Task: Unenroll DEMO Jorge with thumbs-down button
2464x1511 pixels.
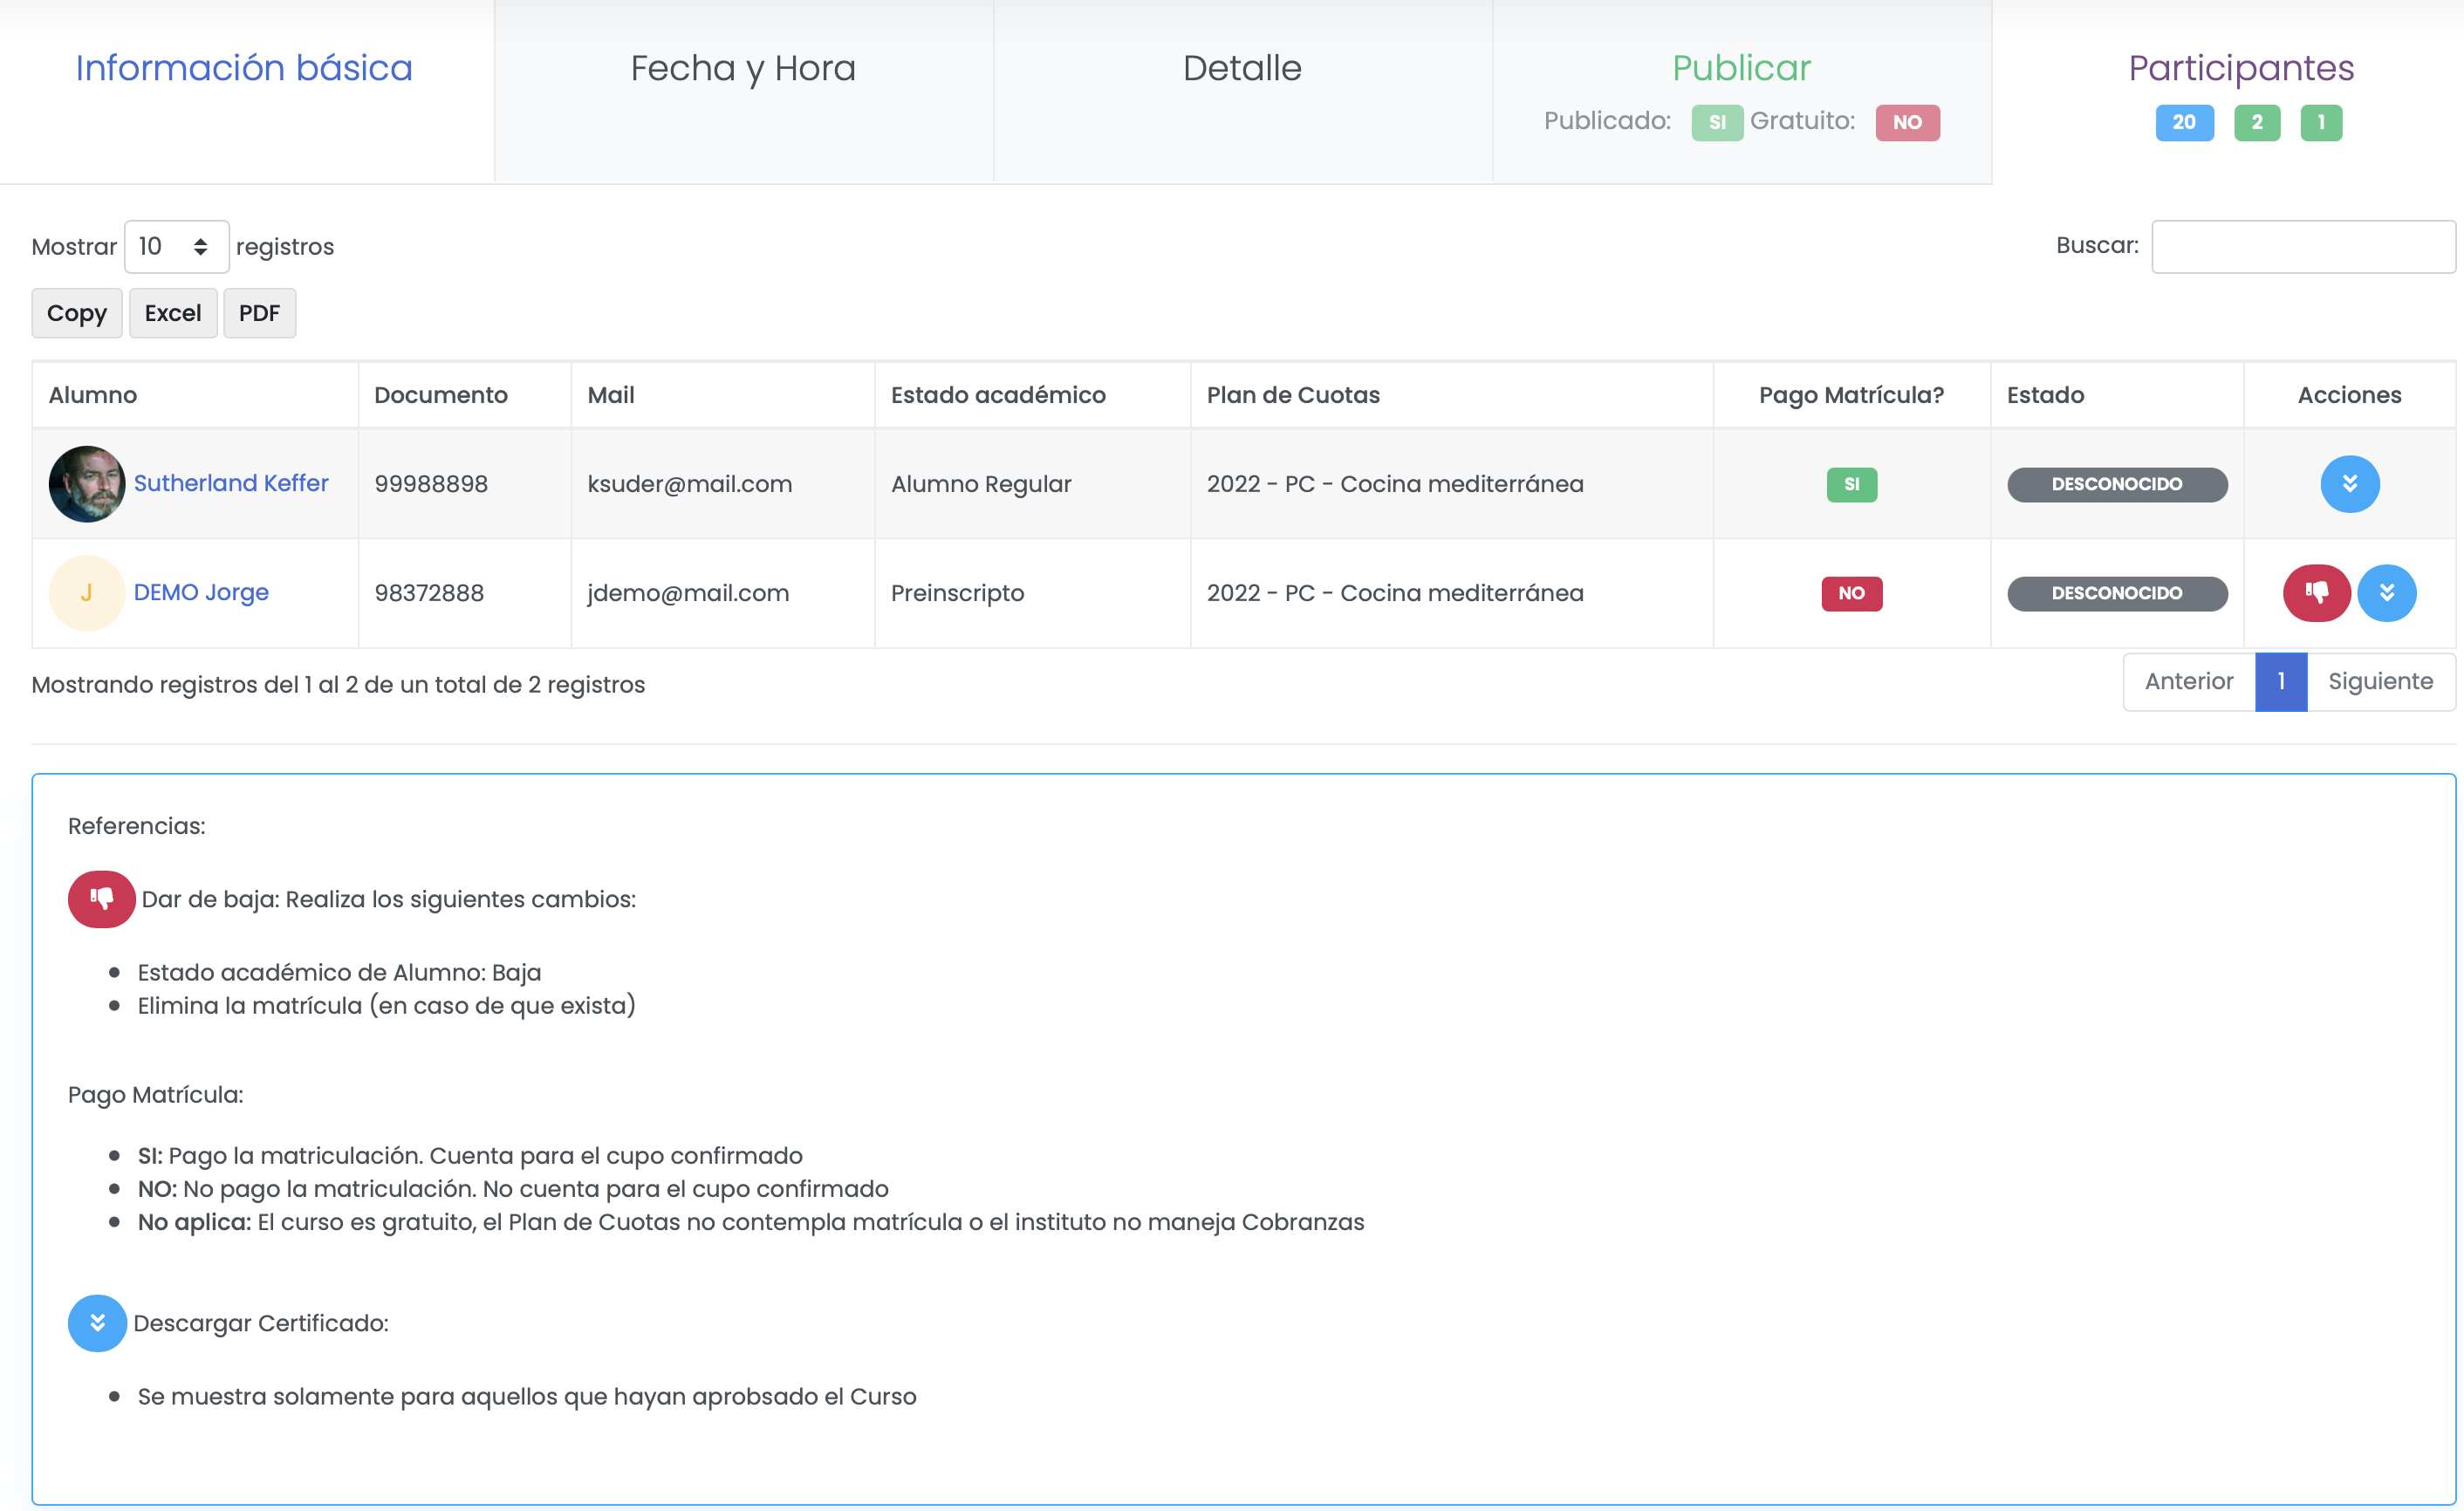Action: pyautogui.click(x=2316, y=593)
